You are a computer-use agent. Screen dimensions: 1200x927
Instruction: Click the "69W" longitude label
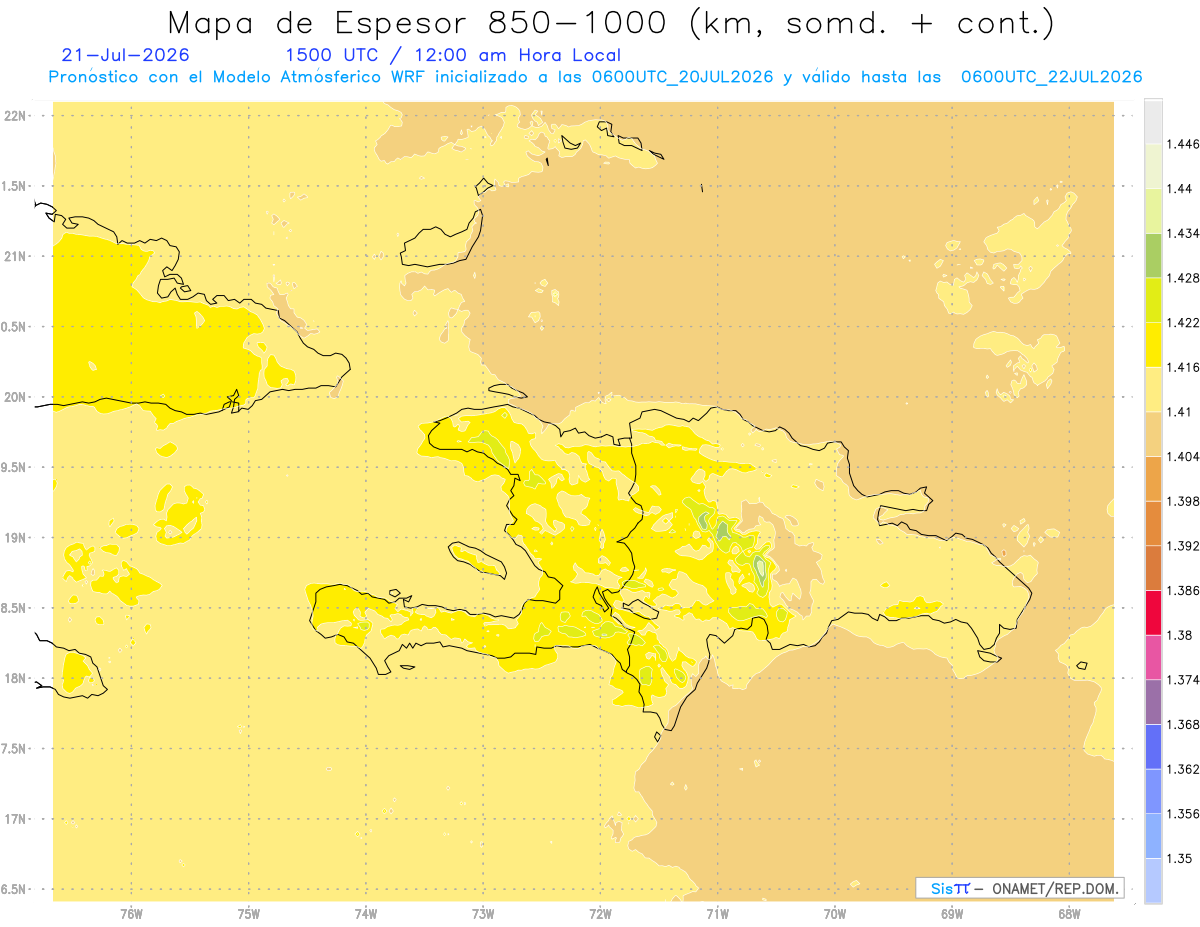click(x=952, y=914)
